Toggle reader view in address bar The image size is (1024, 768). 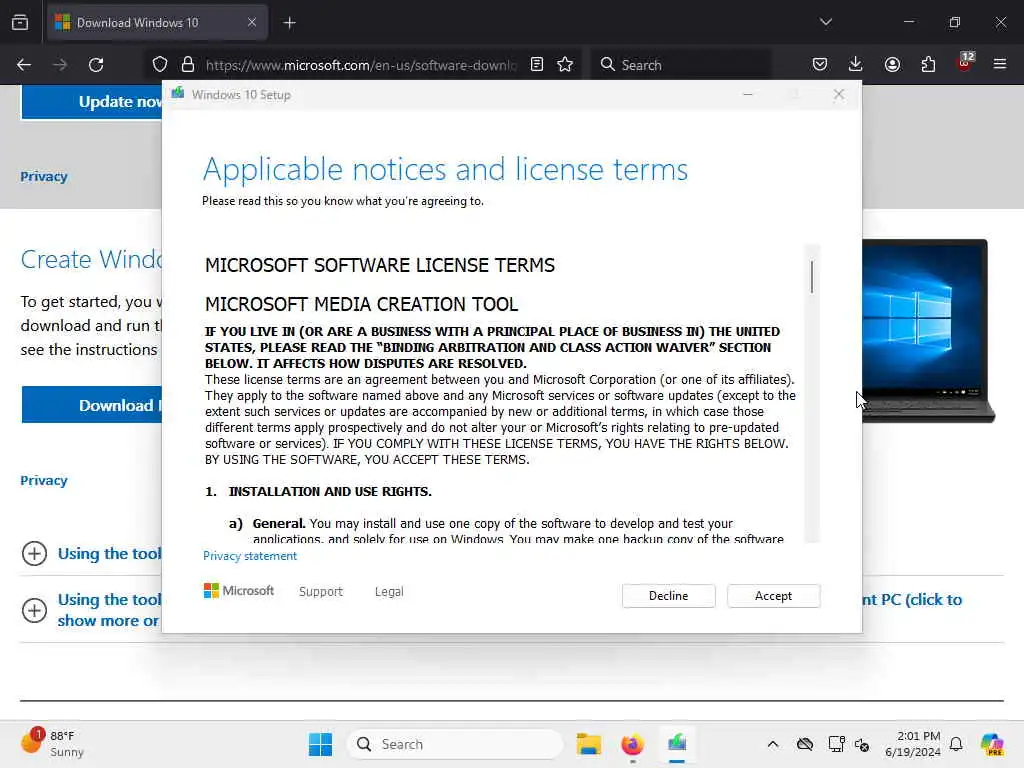tap(537, 64)
